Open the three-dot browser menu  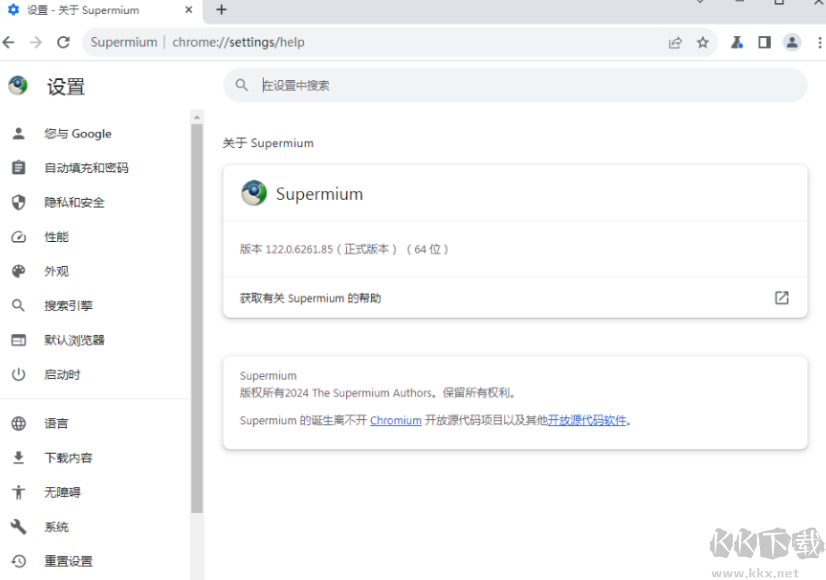click(x=819, y=42)
